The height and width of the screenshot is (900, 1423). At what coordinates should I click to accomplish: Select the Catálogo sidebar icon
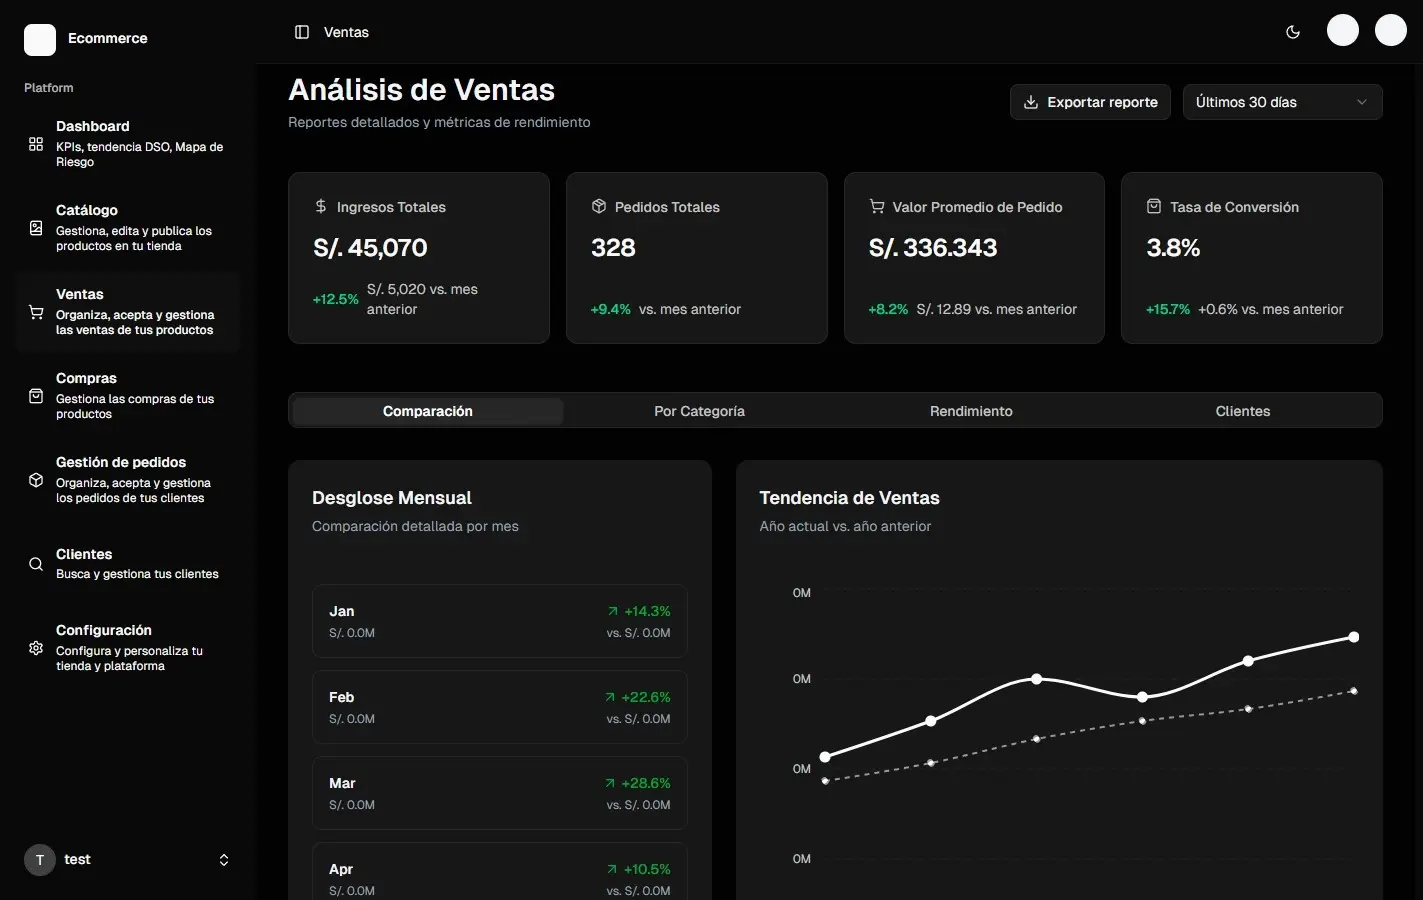click(35, 228)
